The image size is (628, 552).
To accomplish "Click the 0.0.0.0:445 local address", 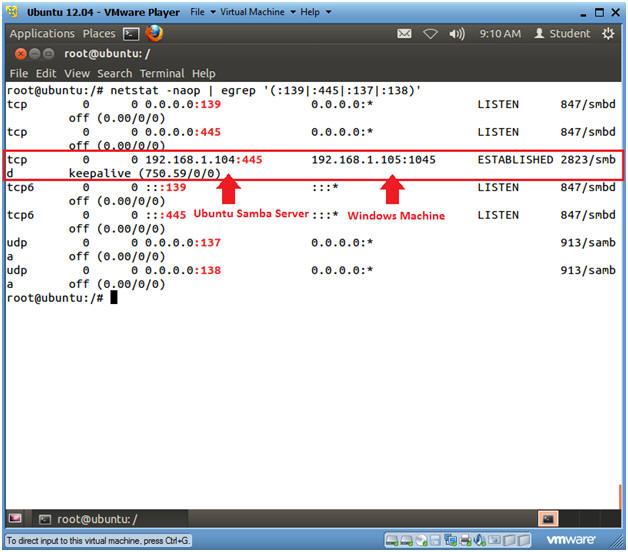I will click(x=183, y=132).
